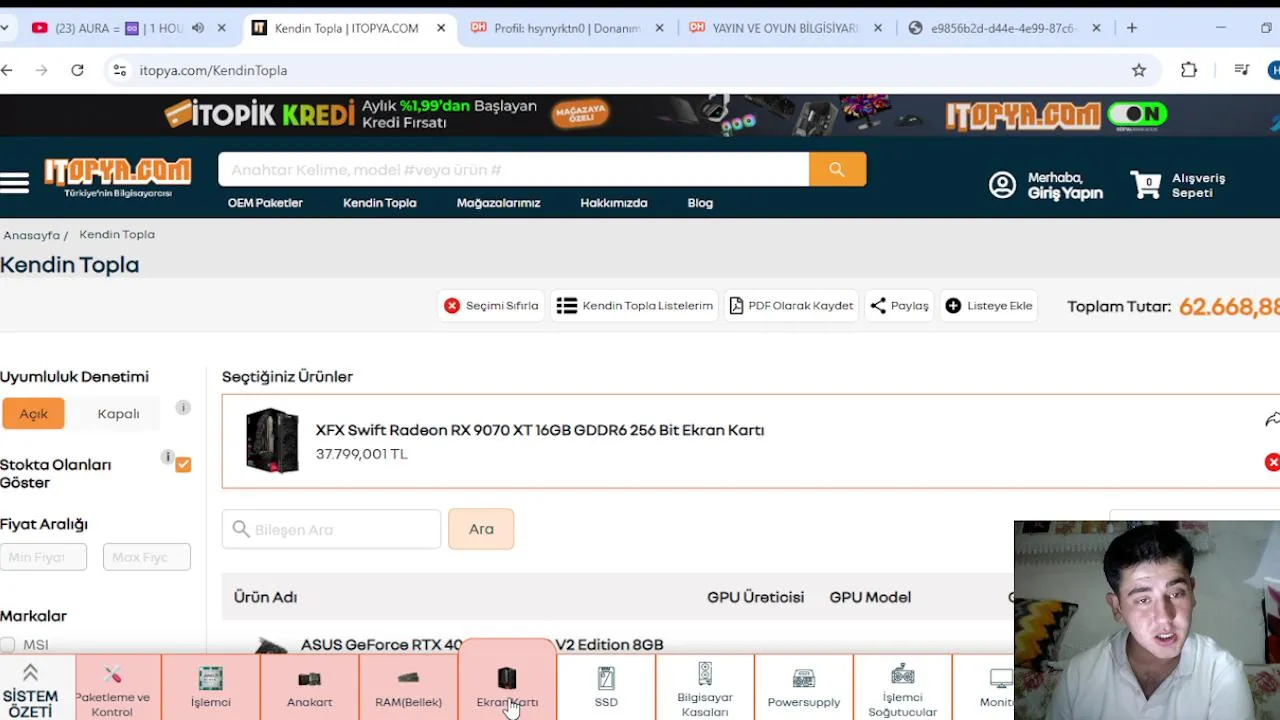Viewport: 1280px width, 720px height.
Task: Click Anasayfa breadcrumb link
Action: [31, 235]
